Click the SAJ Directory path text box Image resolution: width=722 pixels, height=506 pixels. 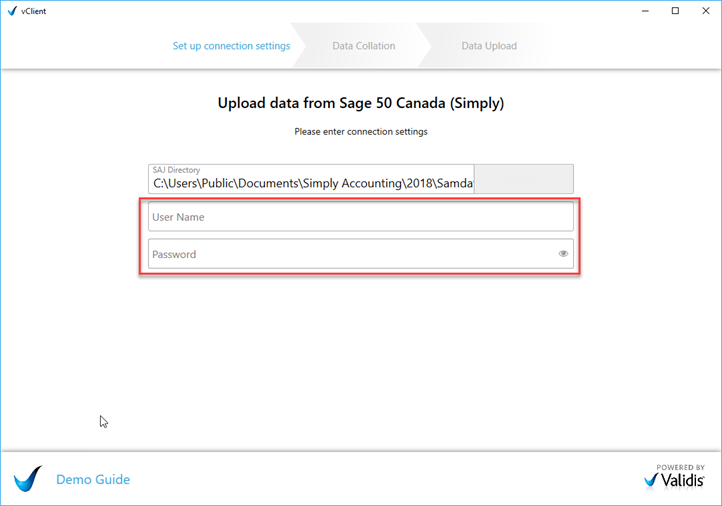click(312, 184)
